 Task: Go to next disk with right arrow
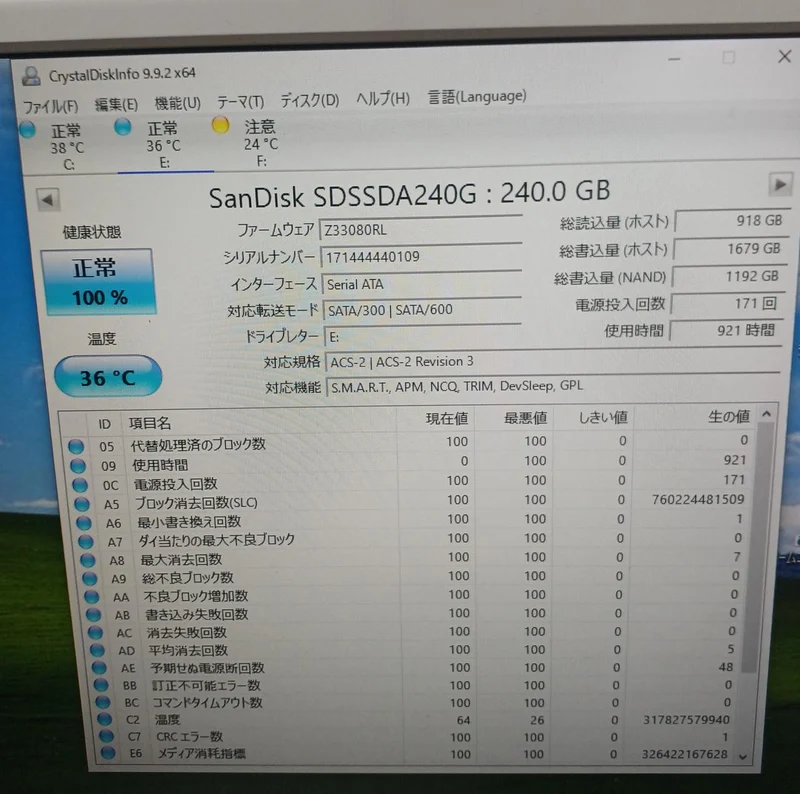[780, 184]
